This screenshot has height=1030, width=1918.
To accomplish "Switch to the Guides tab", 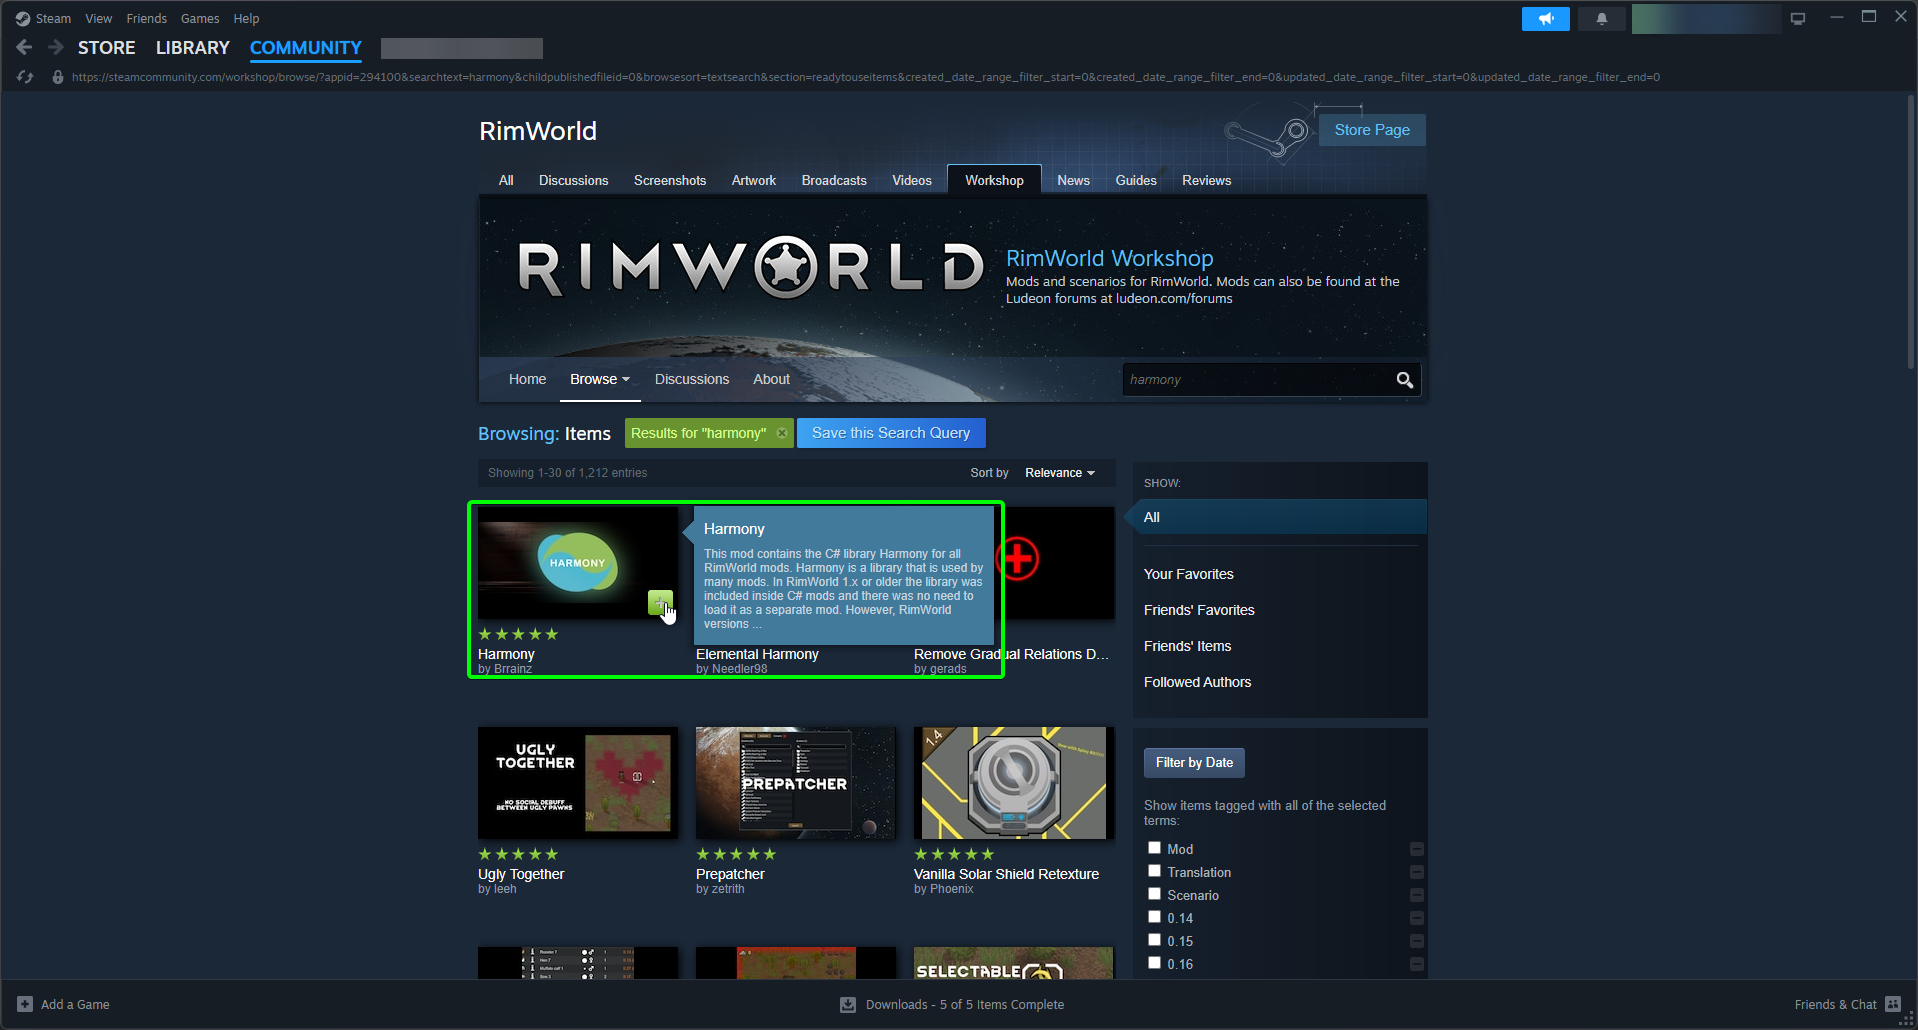I will [x=1136, y=180].
